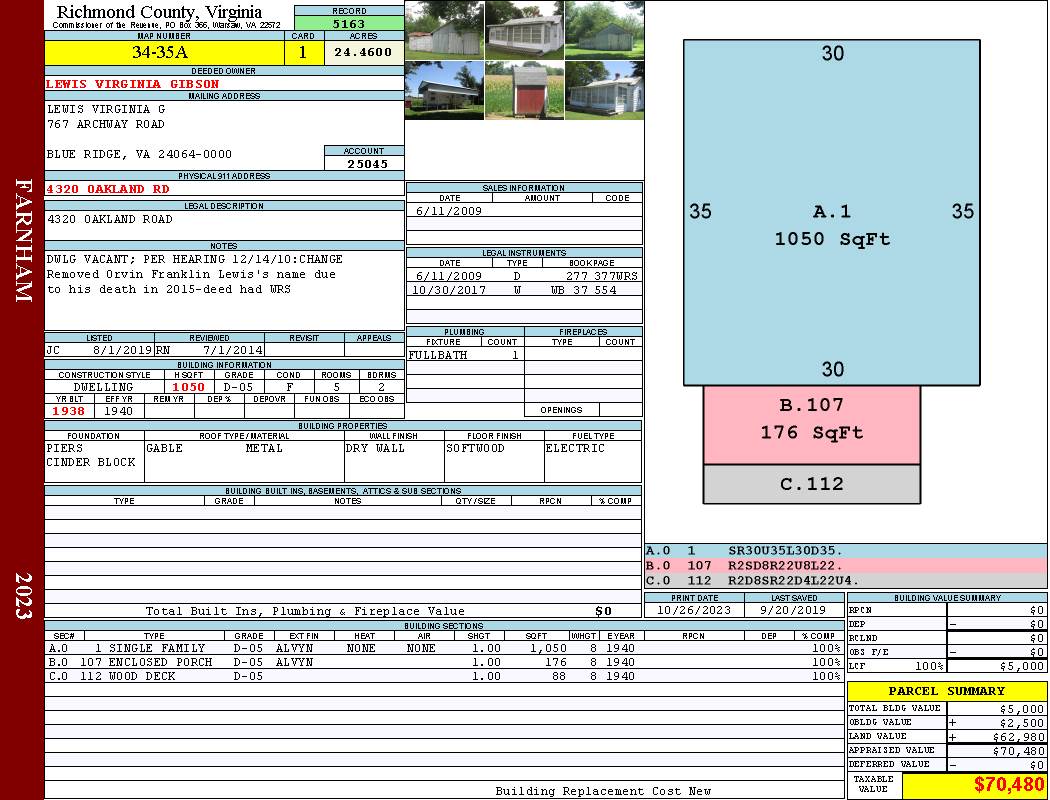Screen dimensions: 1050x800
Task: Select the A.0 Single Family building section row
Action: (x=443, y=648)
